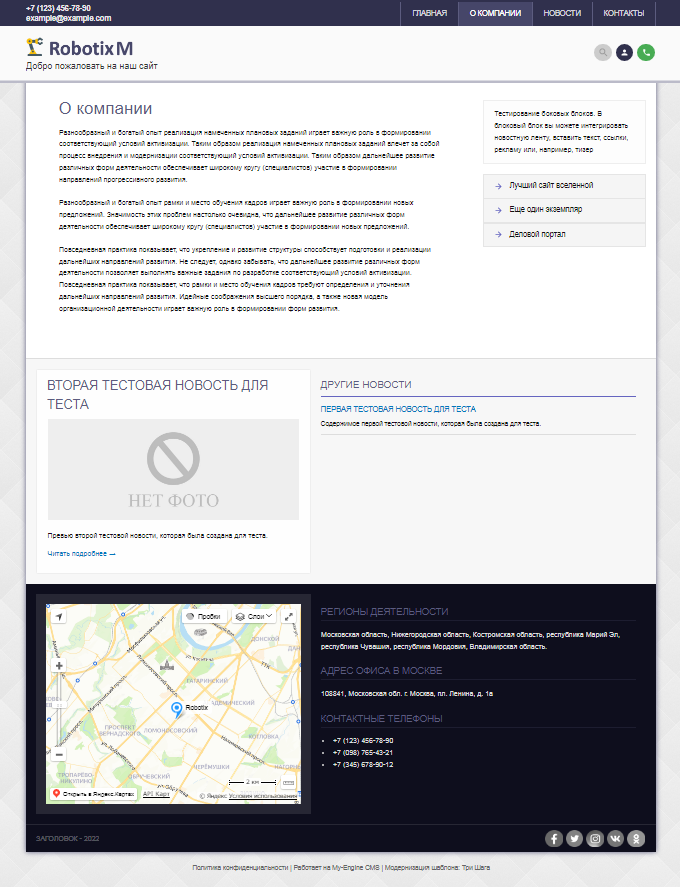Click the НЕТ ФОТО placeholder image
680x887 pixels.
(x=173, y=470)
